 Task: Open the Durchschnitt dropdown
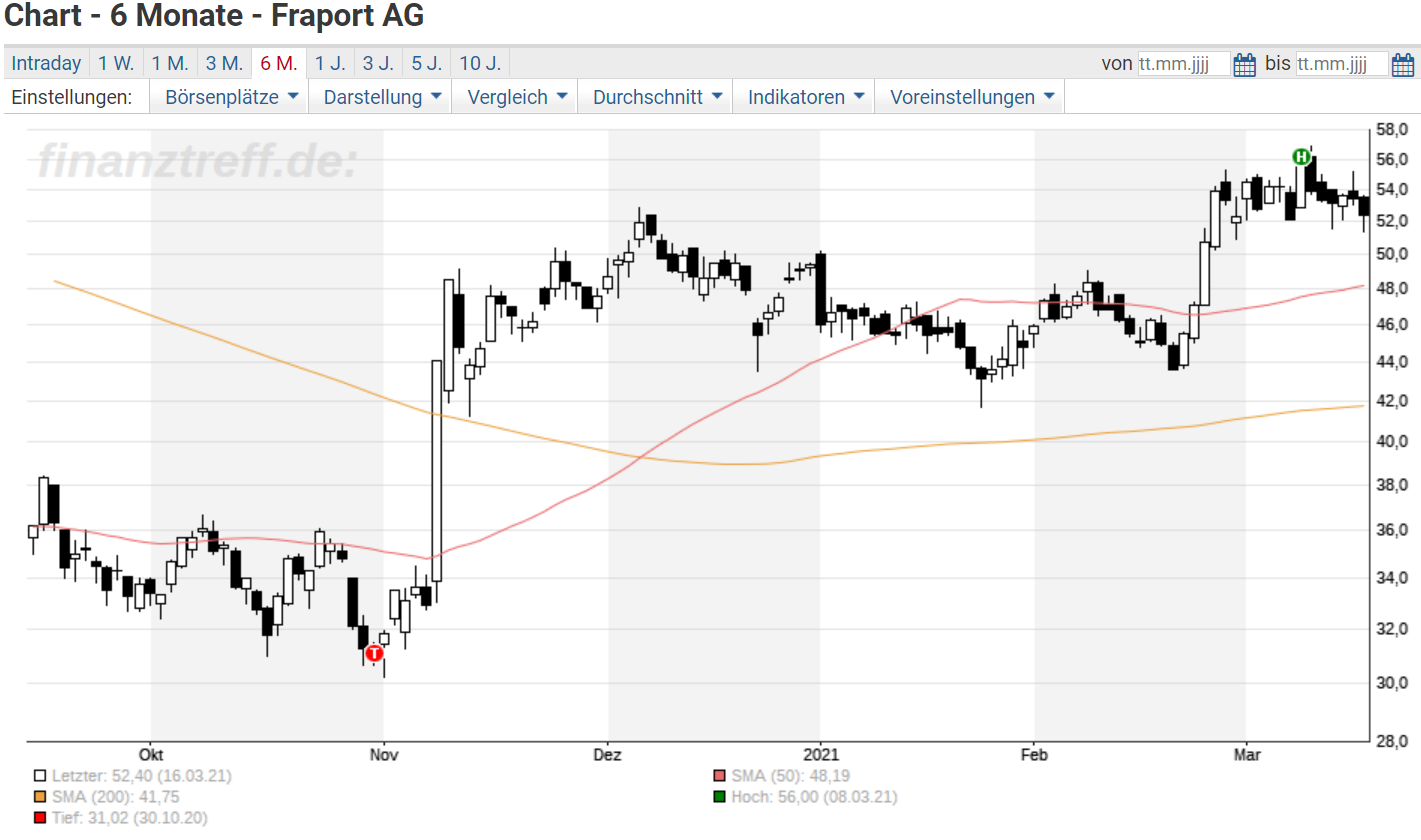point(655,97)
